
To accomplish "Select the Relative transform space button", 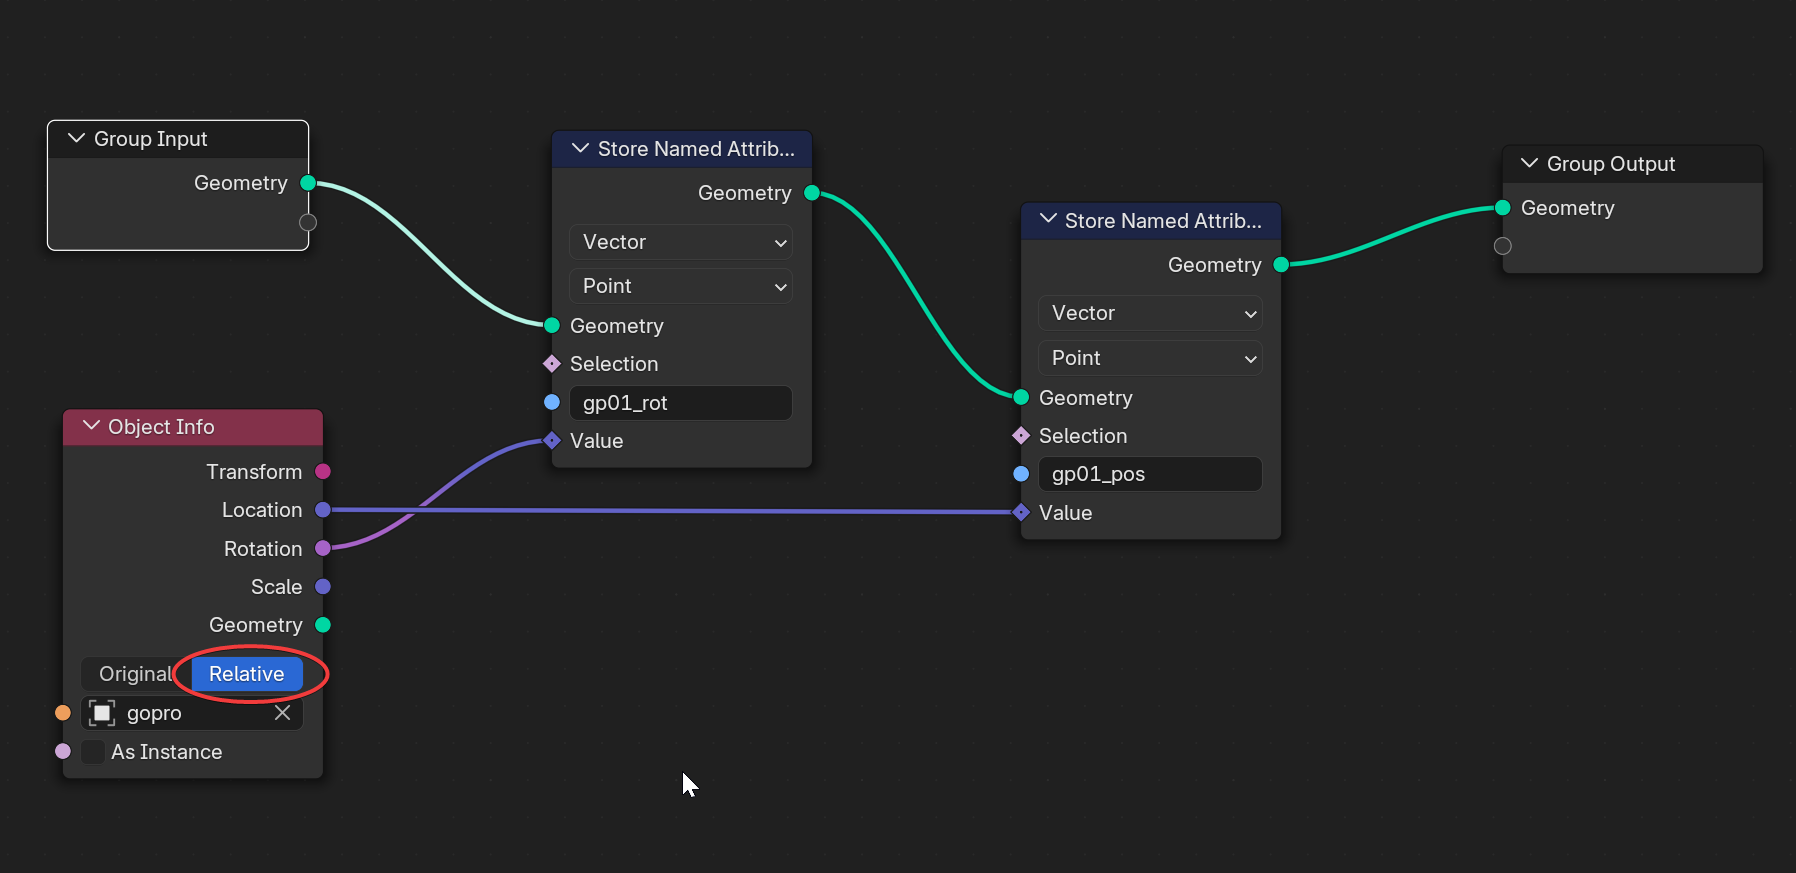I will [x=247, y=674].
